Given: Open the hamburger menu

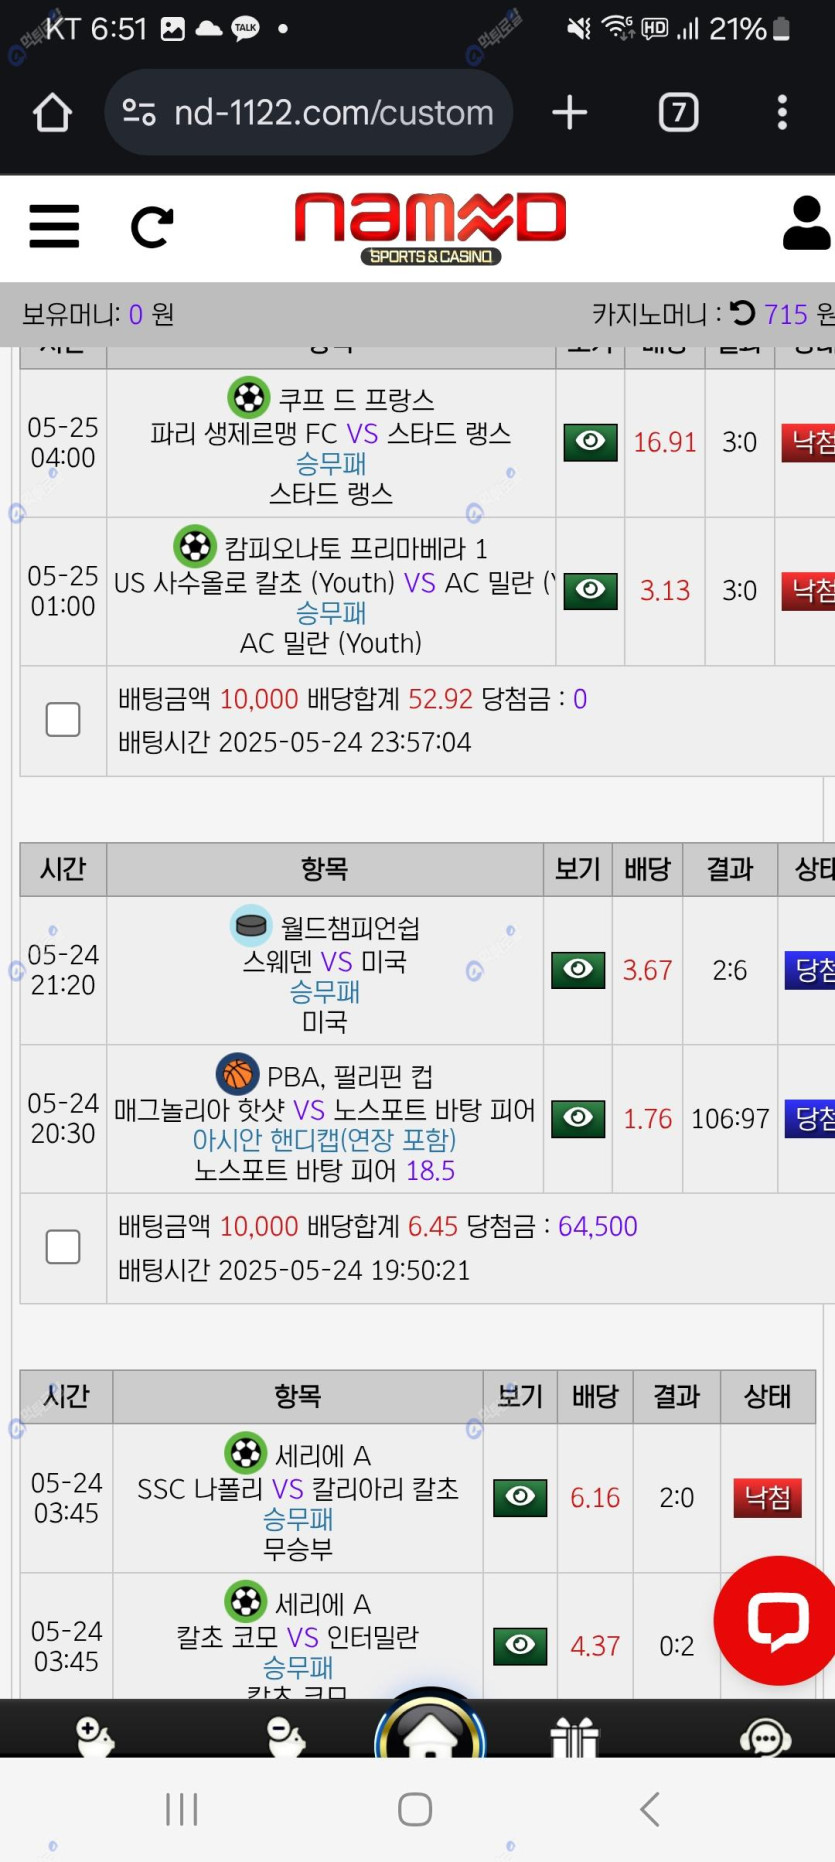Looking at the screenshot, I should click(x=54, y=226).
